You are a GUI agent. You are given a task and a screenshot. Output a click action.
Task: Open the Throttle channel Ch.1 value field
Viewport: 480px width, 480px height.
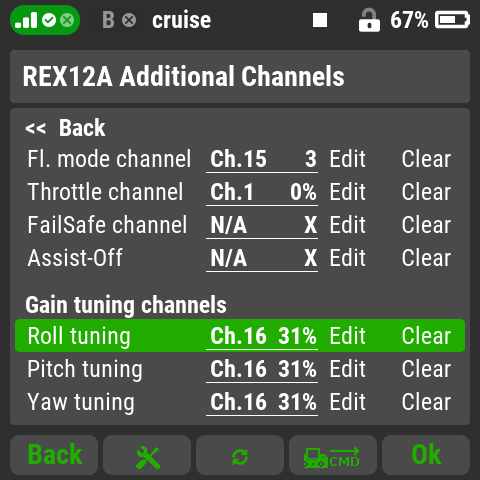262,192
